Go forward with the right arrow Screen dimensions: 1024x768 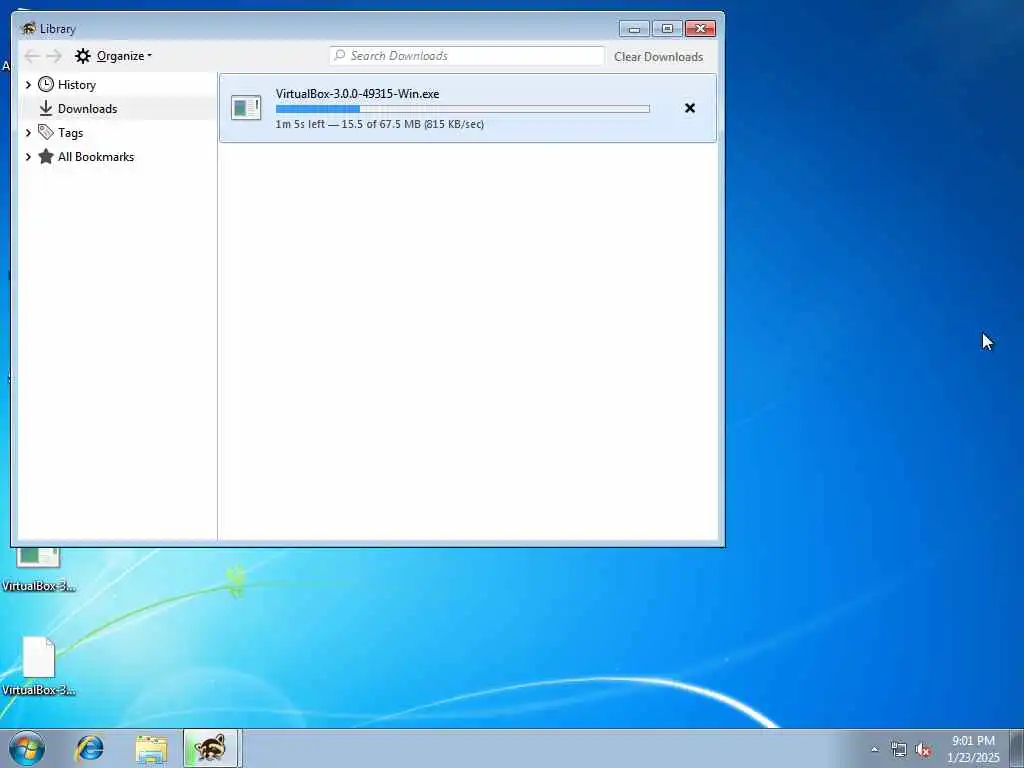click(54, 56)
